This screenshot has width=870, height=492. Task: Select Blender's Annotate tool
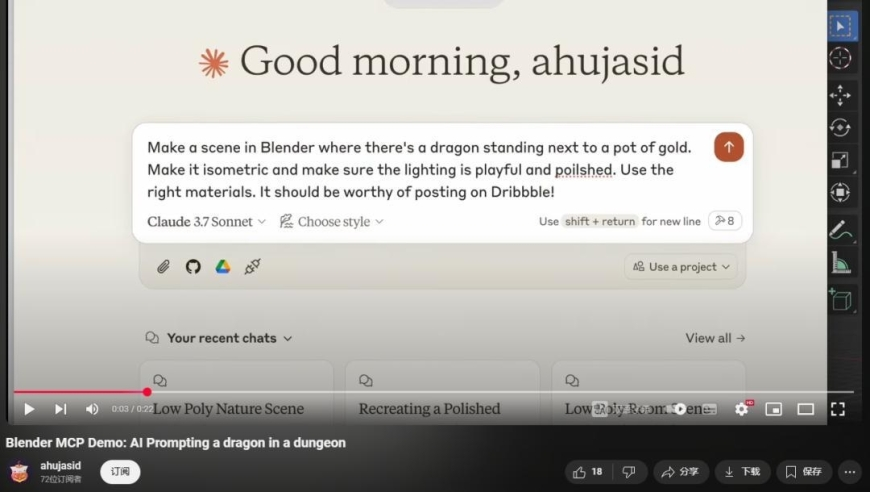tap(841, 230)
